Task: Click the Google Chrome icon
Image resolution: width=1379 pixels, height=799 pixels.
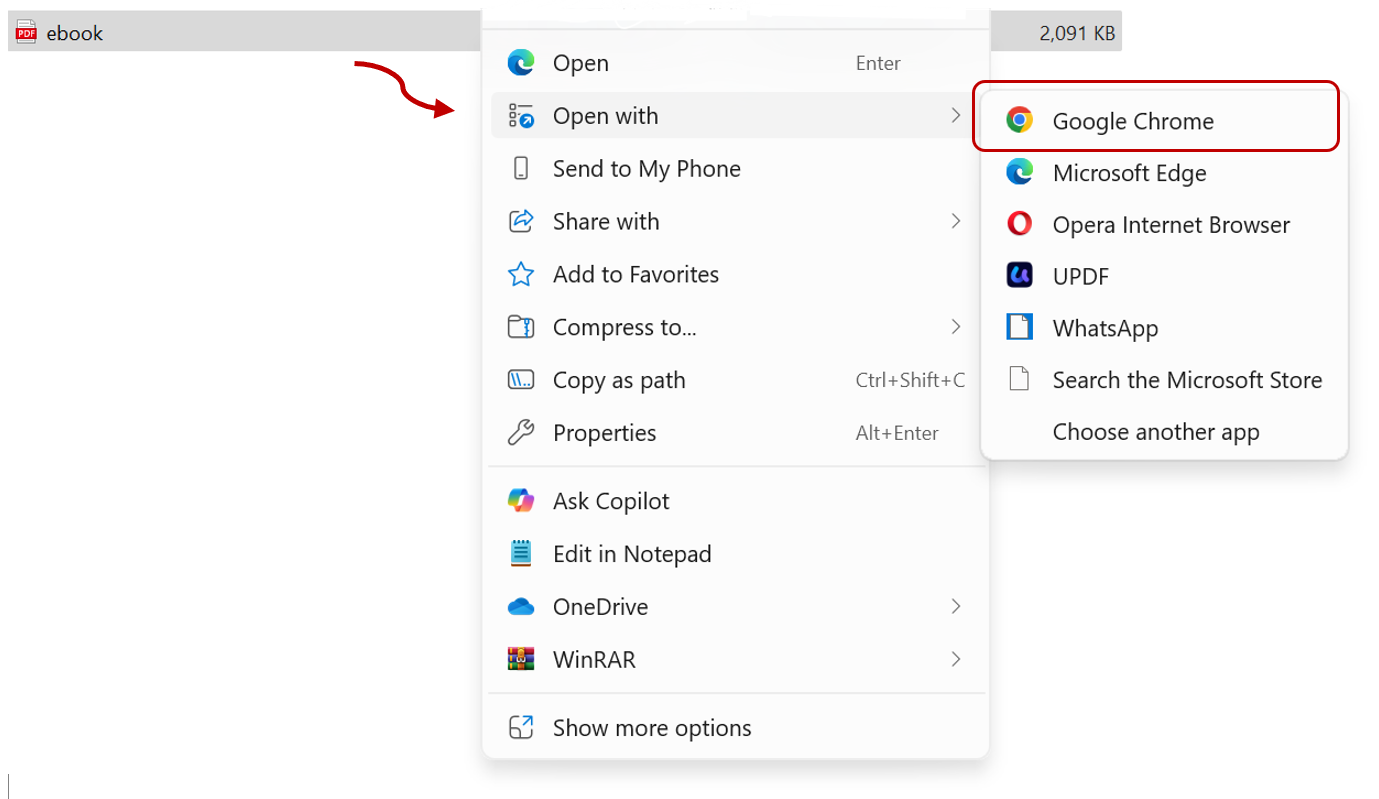Action: click(x=1019, y=120)
